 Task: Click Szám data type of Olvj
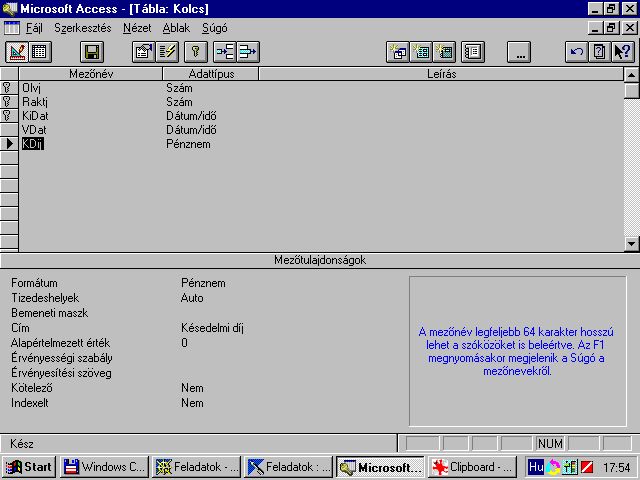pyautogui.click(x=211, y=88)
